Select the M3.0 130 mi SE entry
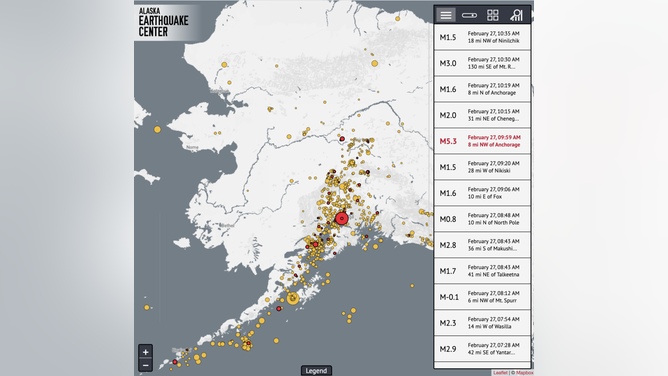 tap(482, 63)
